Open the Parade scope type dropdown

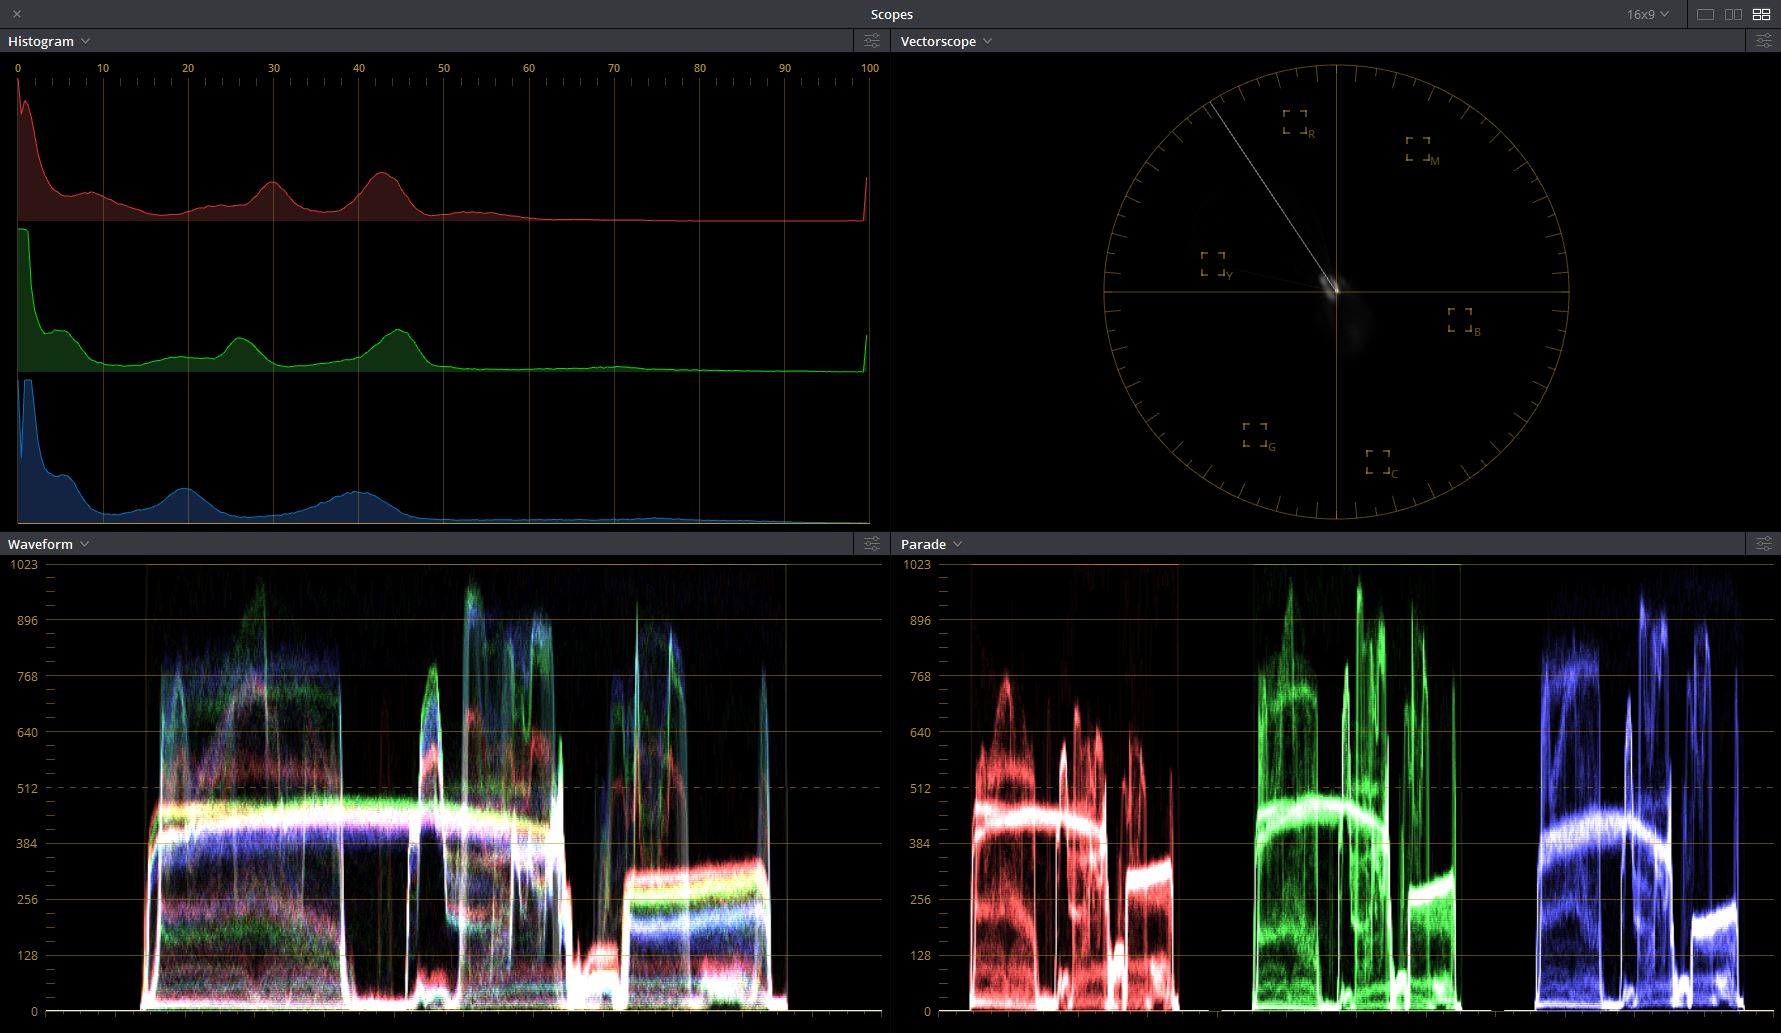(x=931, y=544)
